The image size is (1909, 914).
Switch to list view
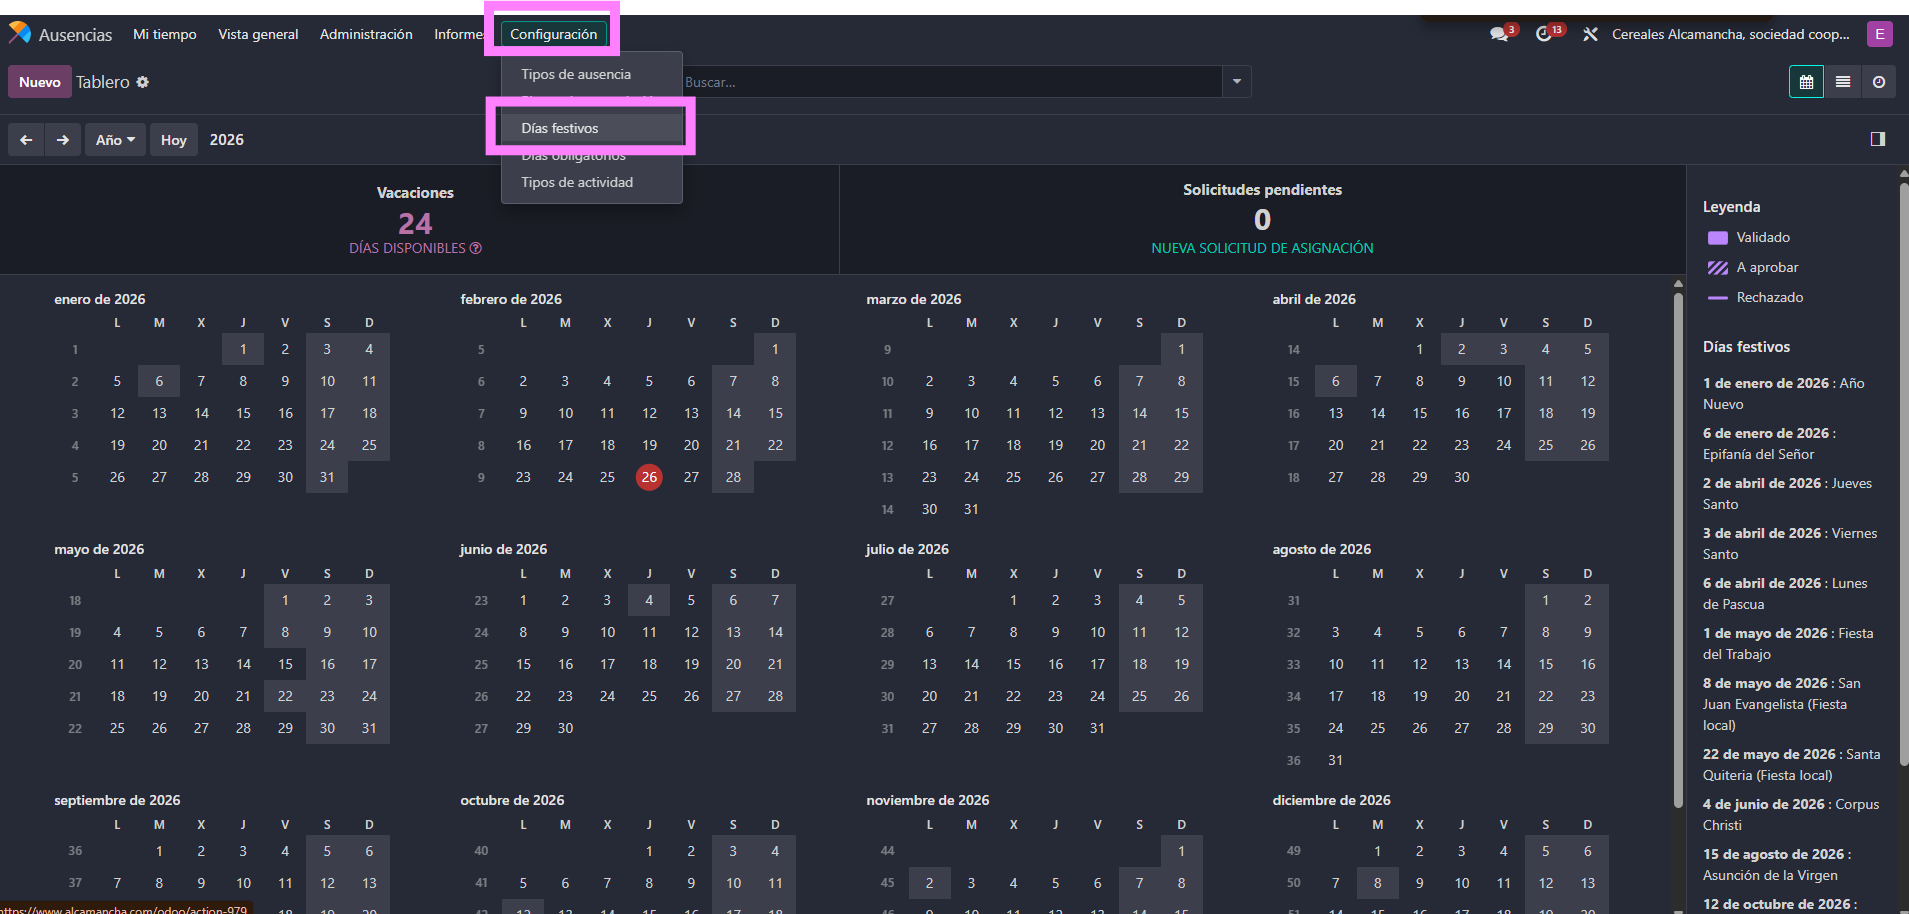[1843, 82]
